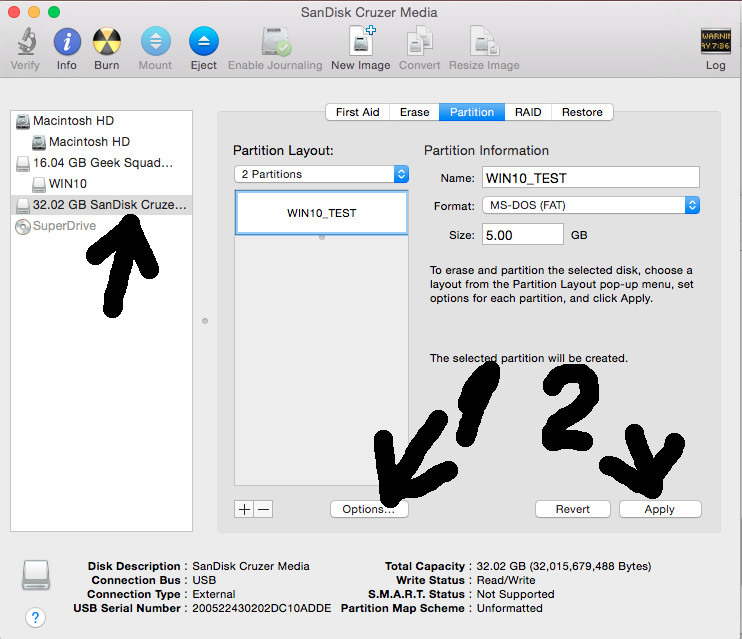This screenshot has width=742, height=639.
Task: Click the Size field showing 5.00
Action: click(x=523, y=235)
